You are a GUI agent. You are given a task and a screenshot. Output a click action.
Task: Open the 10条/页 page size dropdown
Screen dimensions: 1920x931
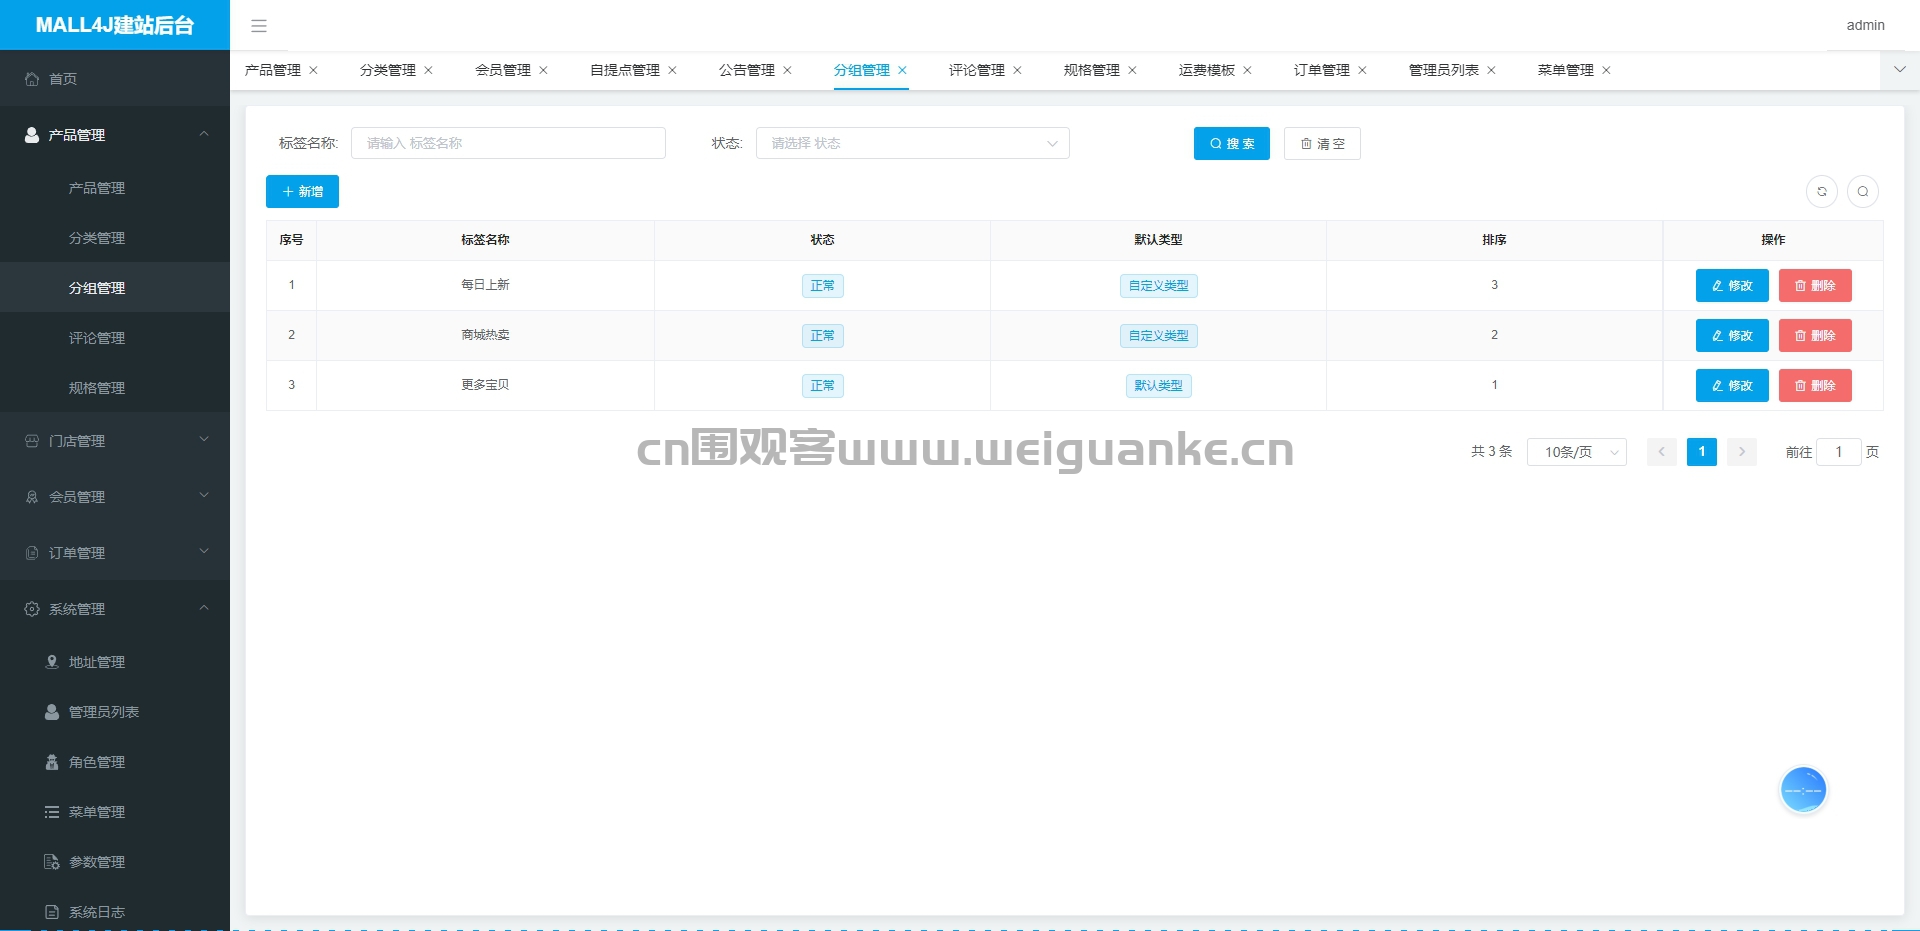(1577, 452)
